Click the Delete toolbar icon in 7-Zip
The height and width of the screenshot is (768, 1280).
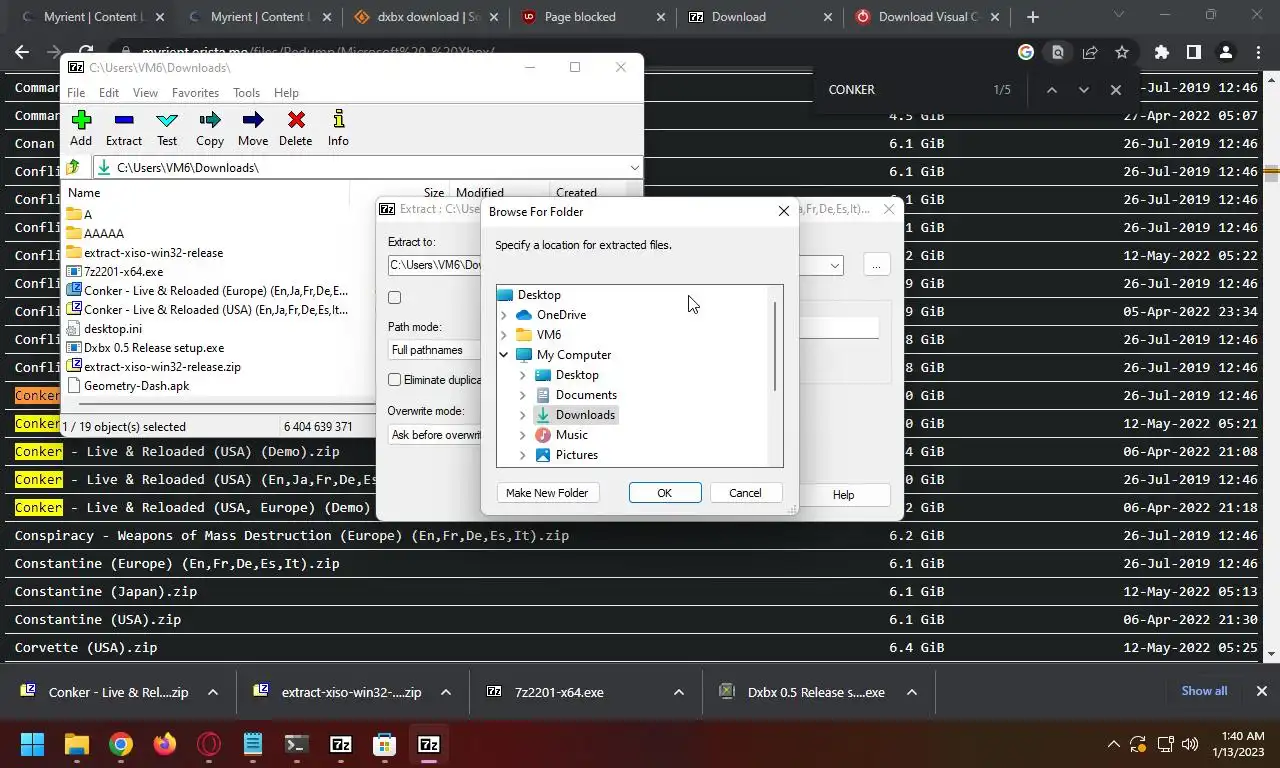(296, 128)
